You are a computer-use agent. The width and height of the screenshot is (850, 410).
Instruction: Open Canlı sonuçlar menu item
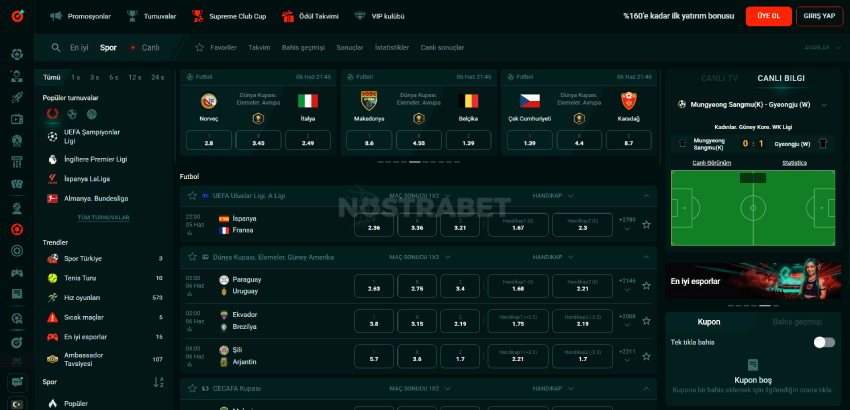442,48
